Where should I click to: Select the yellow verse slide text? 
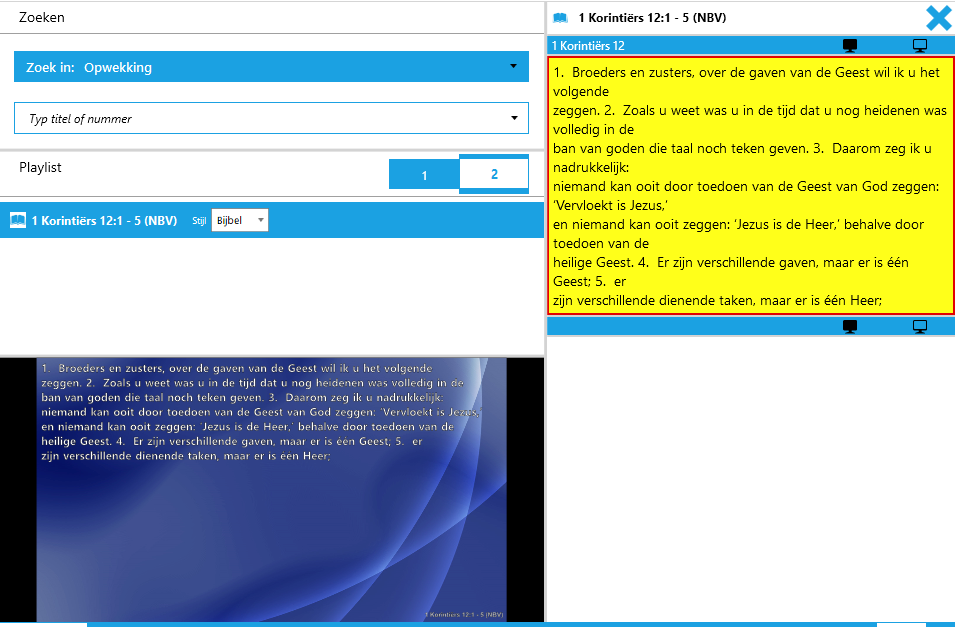pos(750,186)
